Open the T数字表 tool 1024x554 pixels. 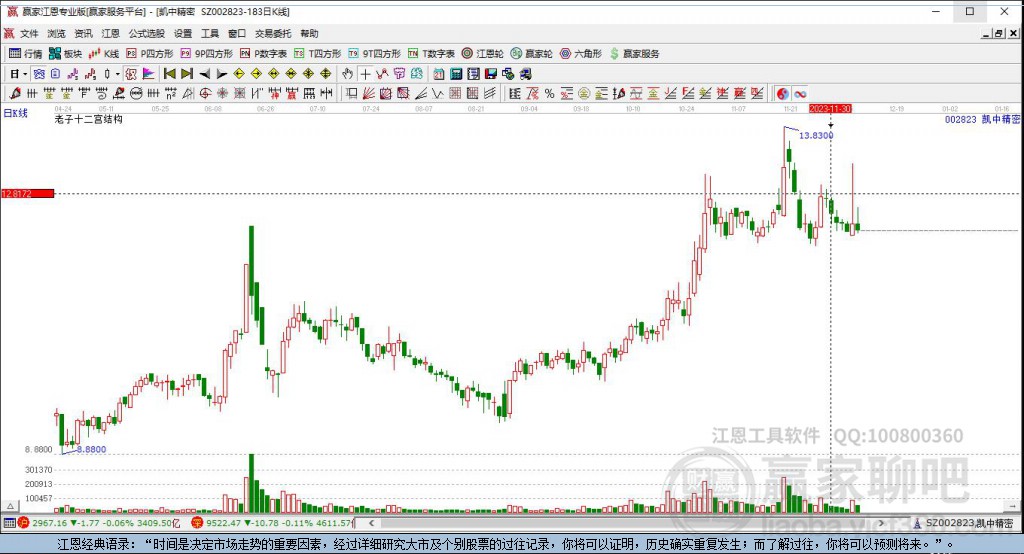(431, 54)
